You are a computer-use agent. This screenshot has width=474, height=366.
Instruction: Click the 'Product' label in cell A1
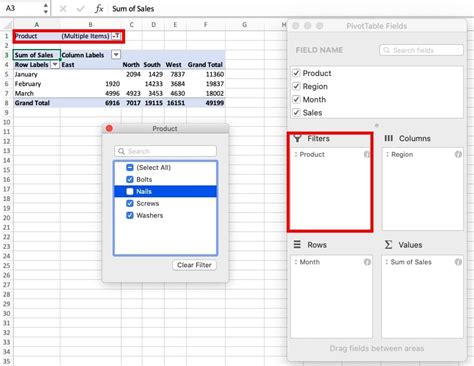37,36
